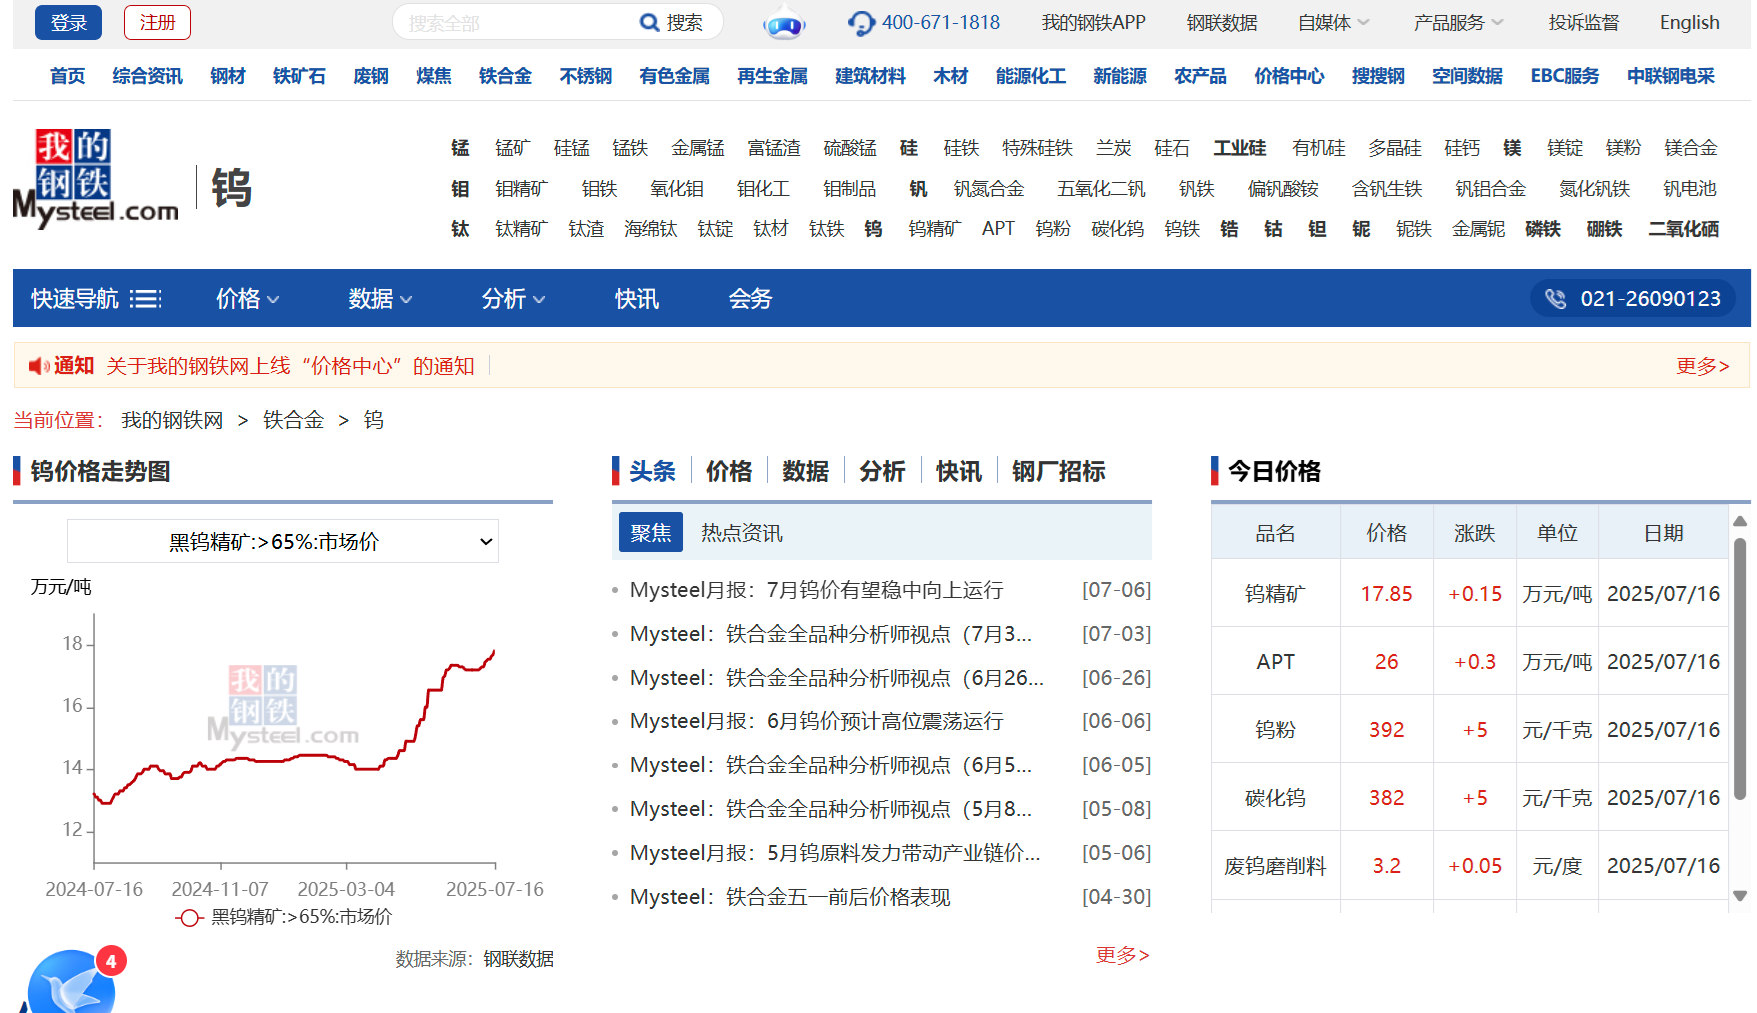Image resolution: width=1757 pixels, height=1013 pixels.
Task: Open notice about 价格中心 launch
Action: [x=290, y=366]
